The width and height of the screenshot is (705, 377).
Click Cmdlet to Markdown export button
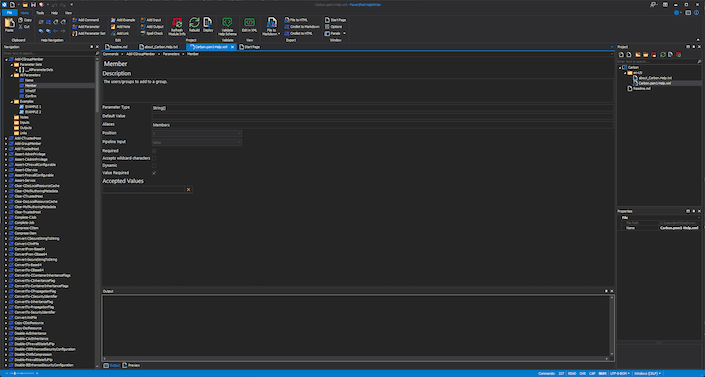(x=302, y=27)
